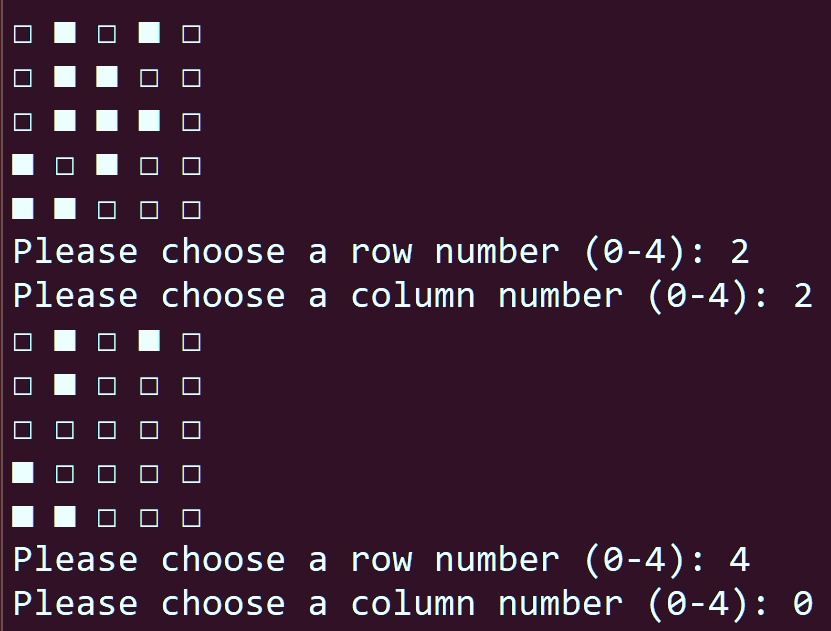Click the word "column" in the last prompt line
Viewport: 831px width, 631px height.
413,604
